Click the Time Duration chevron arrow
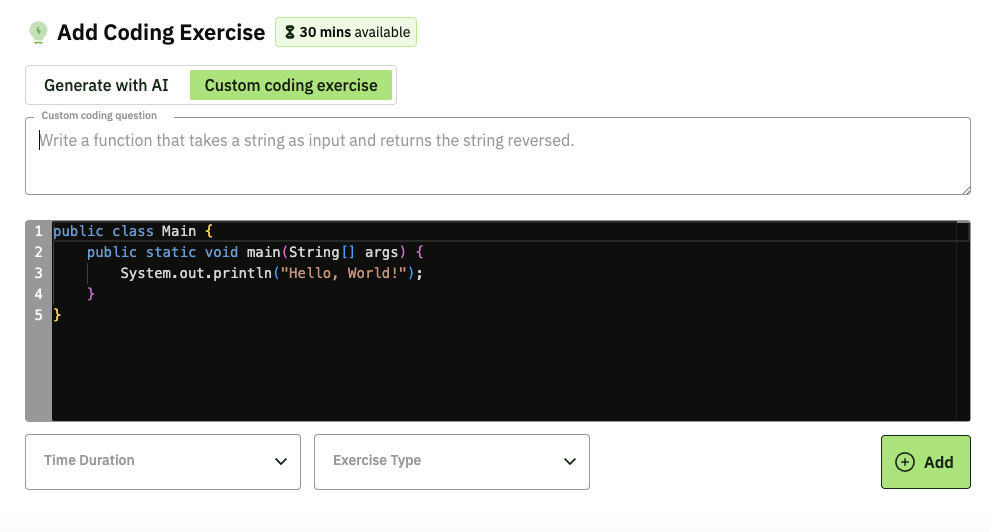The width and height of the screenshot is (990, 532). 281,462
